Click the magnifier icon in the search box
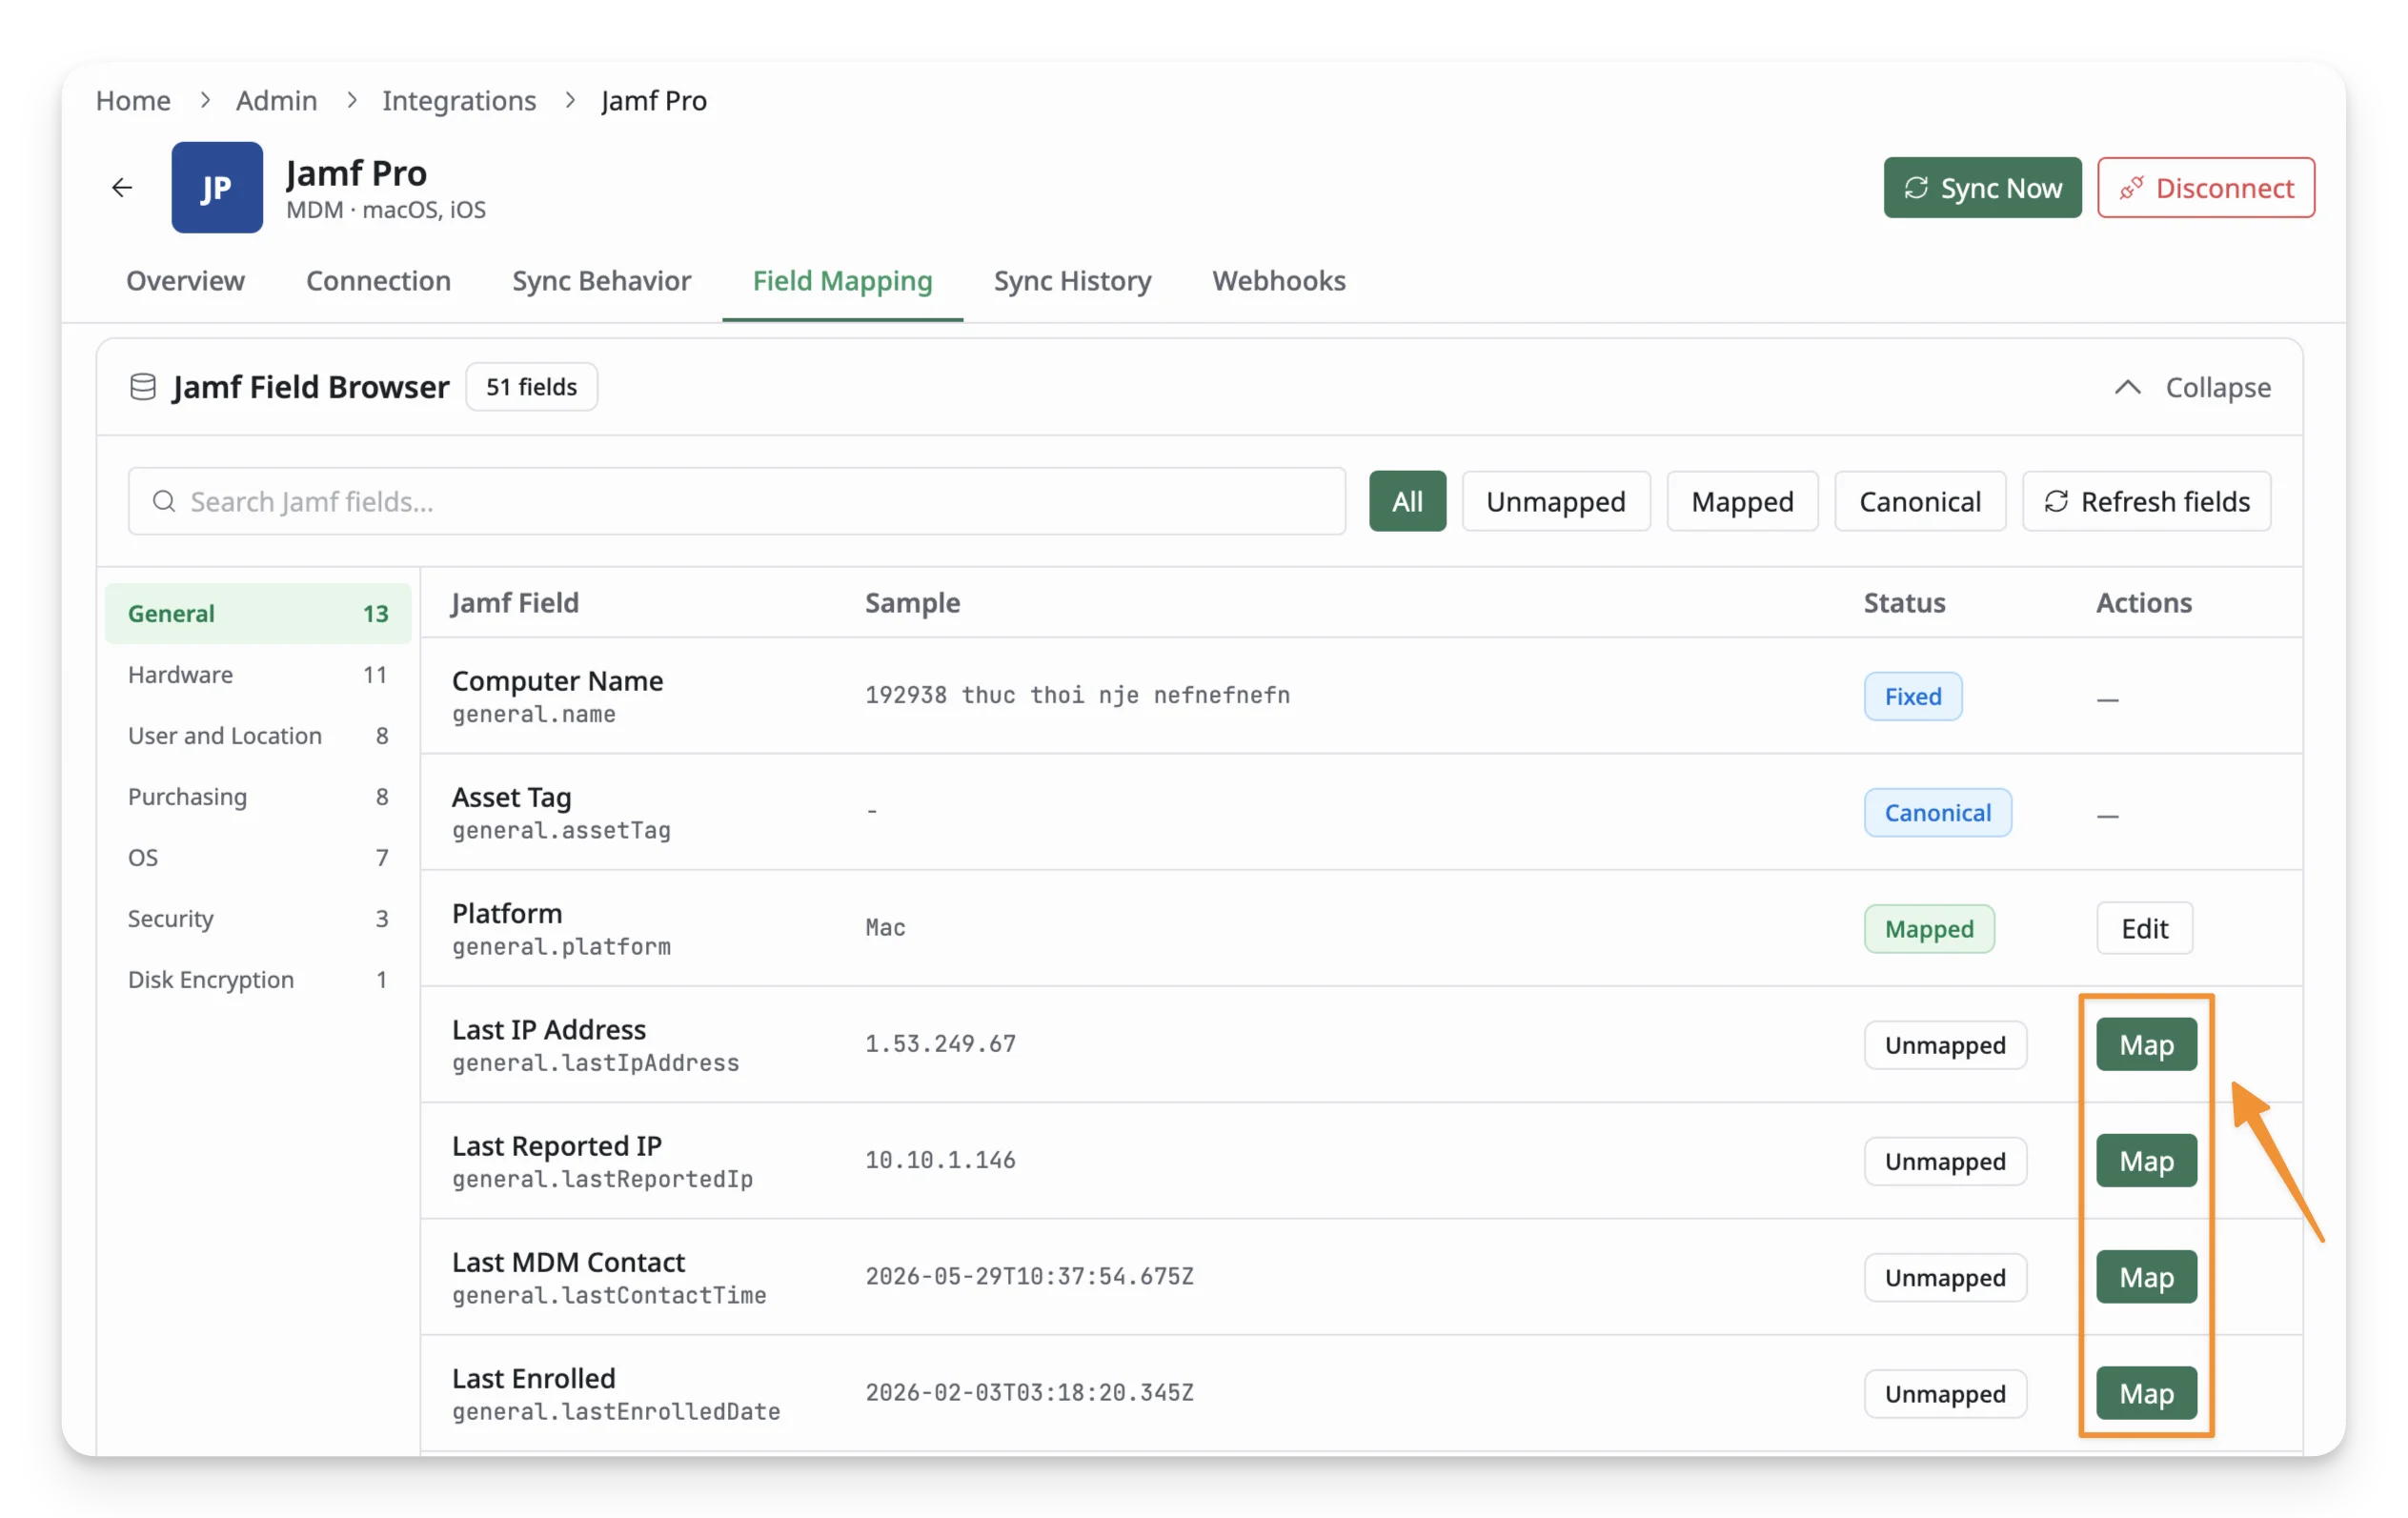This screenshot has height=1518, width=2408. [164, 501]
